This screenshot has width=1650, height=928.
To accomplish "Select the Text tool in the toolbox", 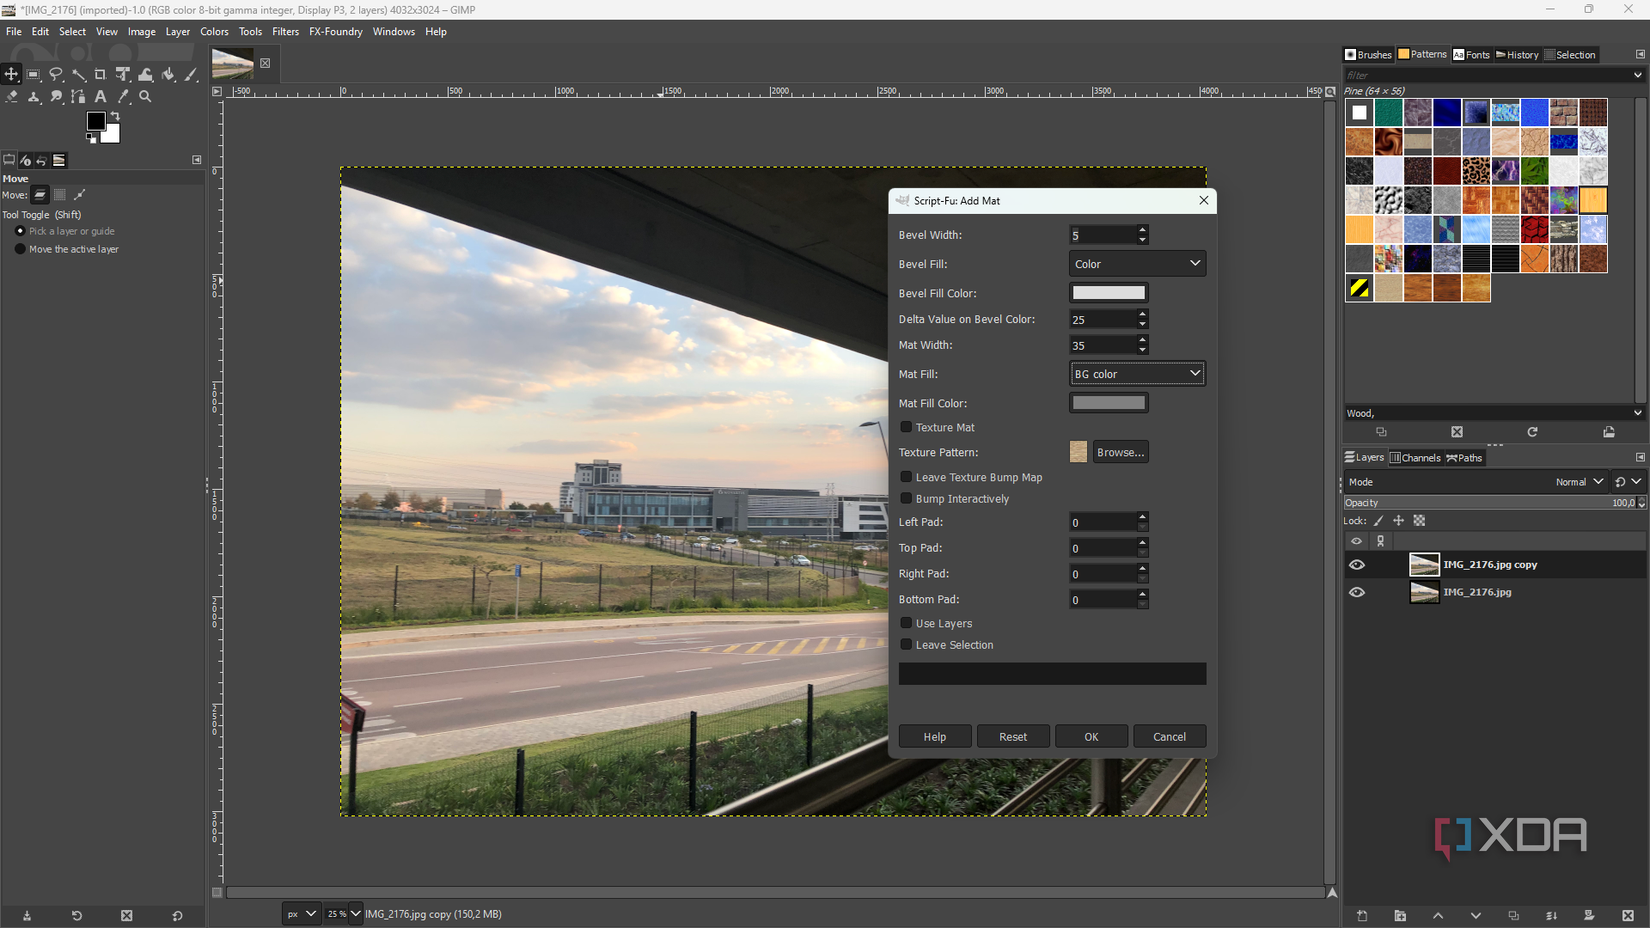I will [x=100, y=97].
